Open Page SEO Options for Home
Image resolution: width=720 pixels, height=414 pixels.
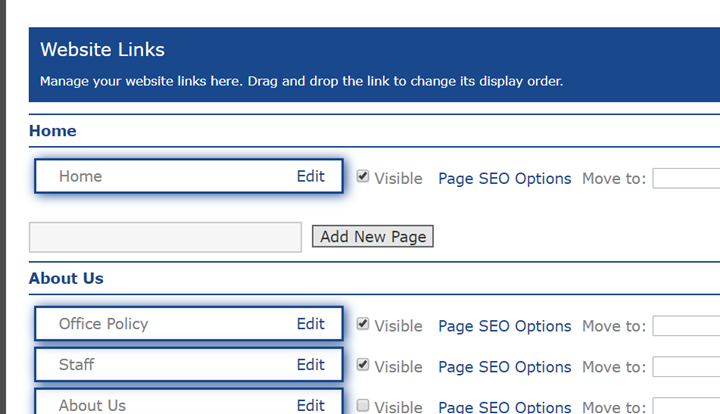tap(504, 179)
